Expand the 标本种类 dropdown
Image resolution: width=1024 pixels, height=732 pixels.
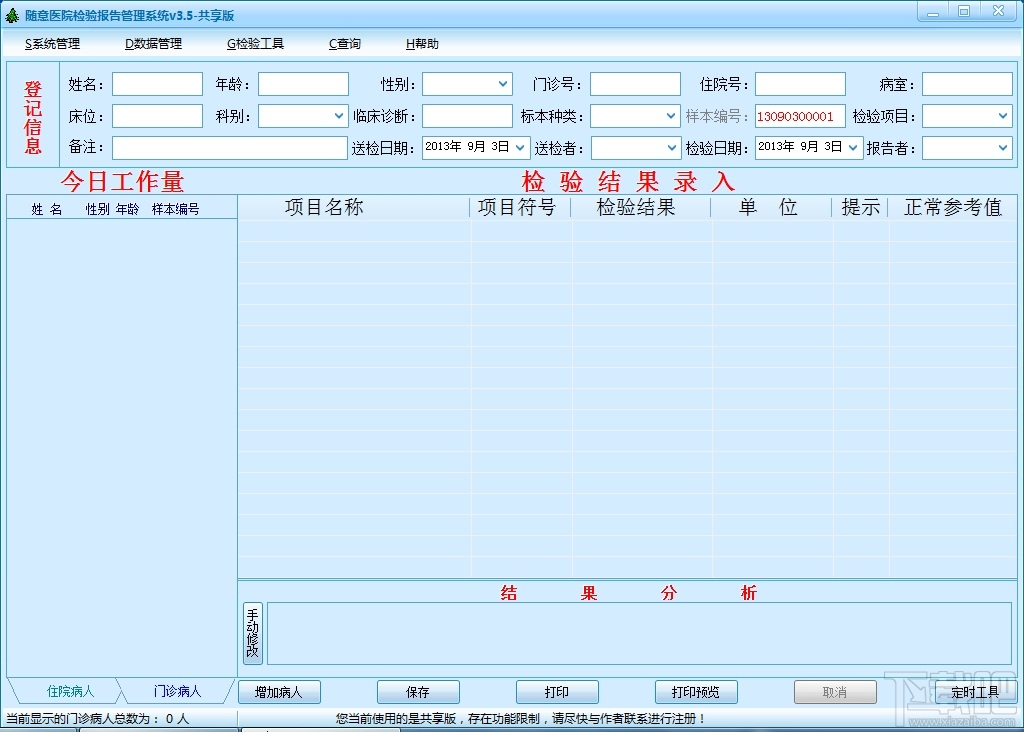coord(671,116)
